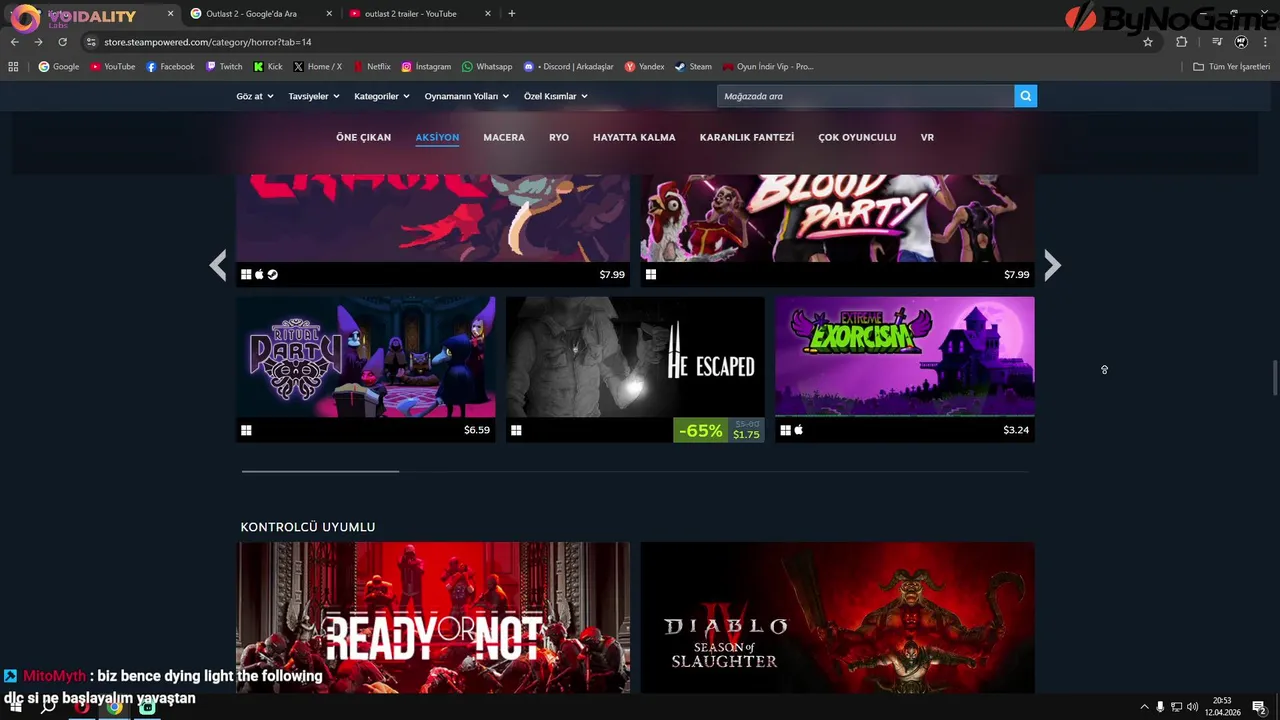Show hidden tray icons chevron
Image resolution: width=1280 pixels, height=720 pixels.
point(1145,707)
